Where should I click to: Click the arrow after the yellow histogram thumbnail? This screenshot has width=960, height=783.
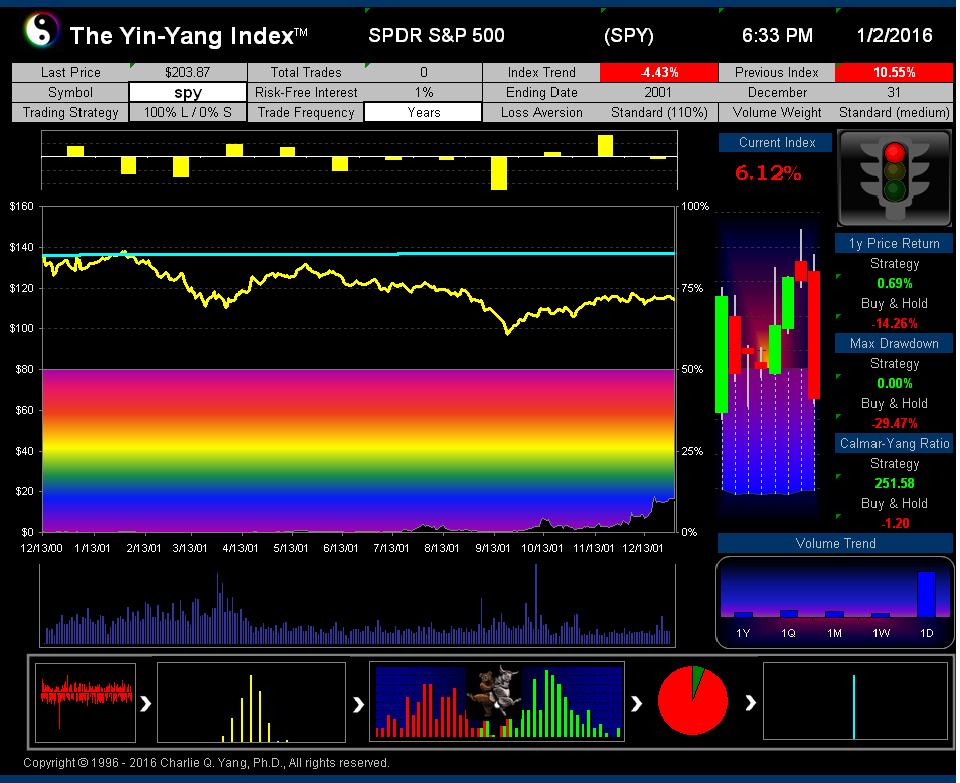[358, 705]
